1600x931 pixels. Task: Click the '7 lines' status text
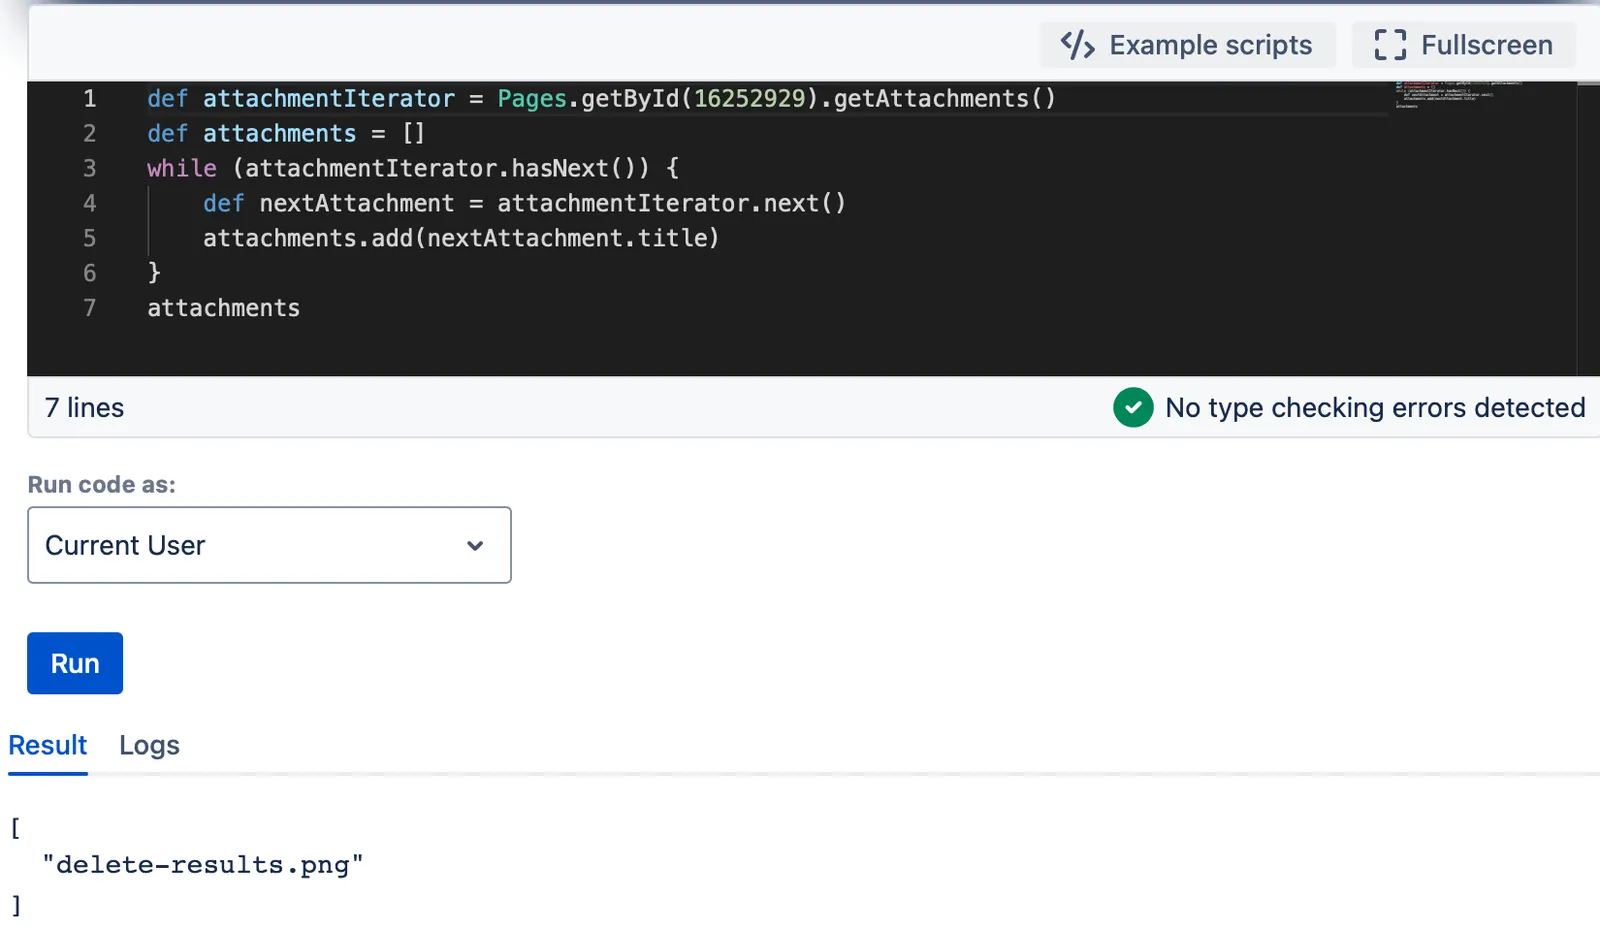pyautogui.click(x=85, y=407)
